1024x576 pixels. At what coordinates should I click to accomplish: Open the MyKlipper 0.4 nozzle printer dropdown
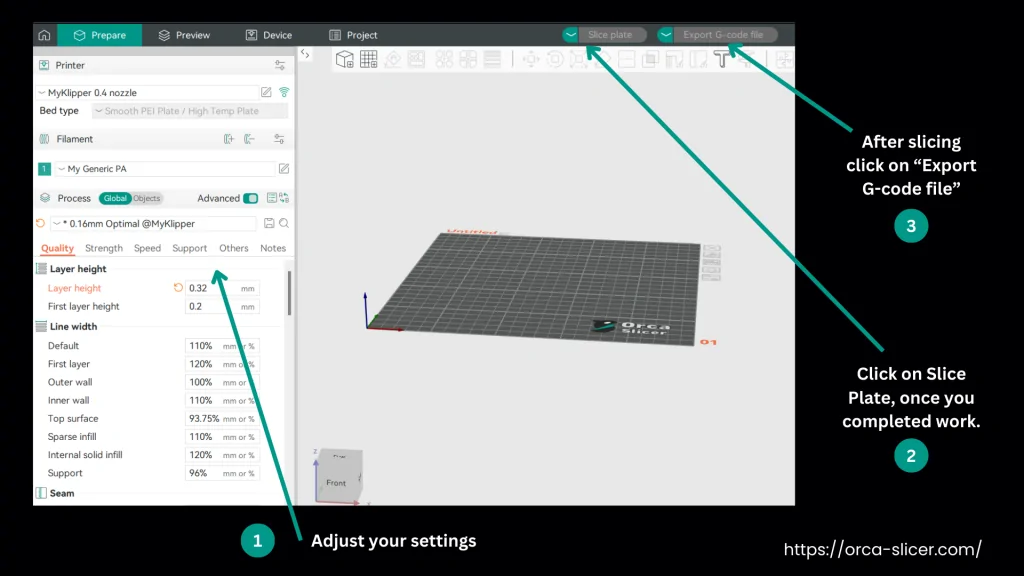147,93
